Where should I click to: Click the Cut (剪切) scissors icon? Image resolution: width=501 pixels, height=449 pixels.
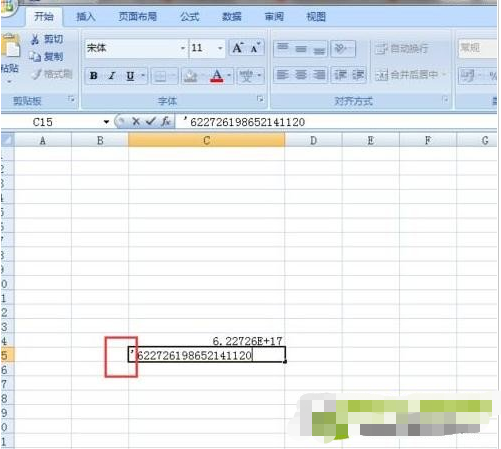click(35, 39)
